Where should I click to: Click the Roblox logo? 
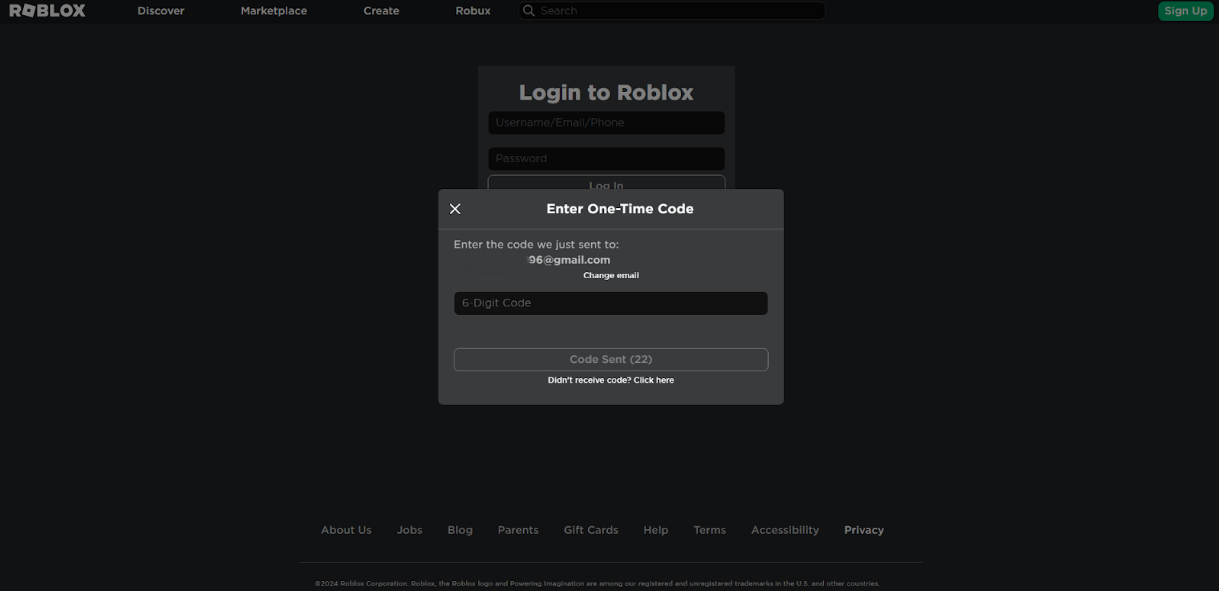pos(47,11)
